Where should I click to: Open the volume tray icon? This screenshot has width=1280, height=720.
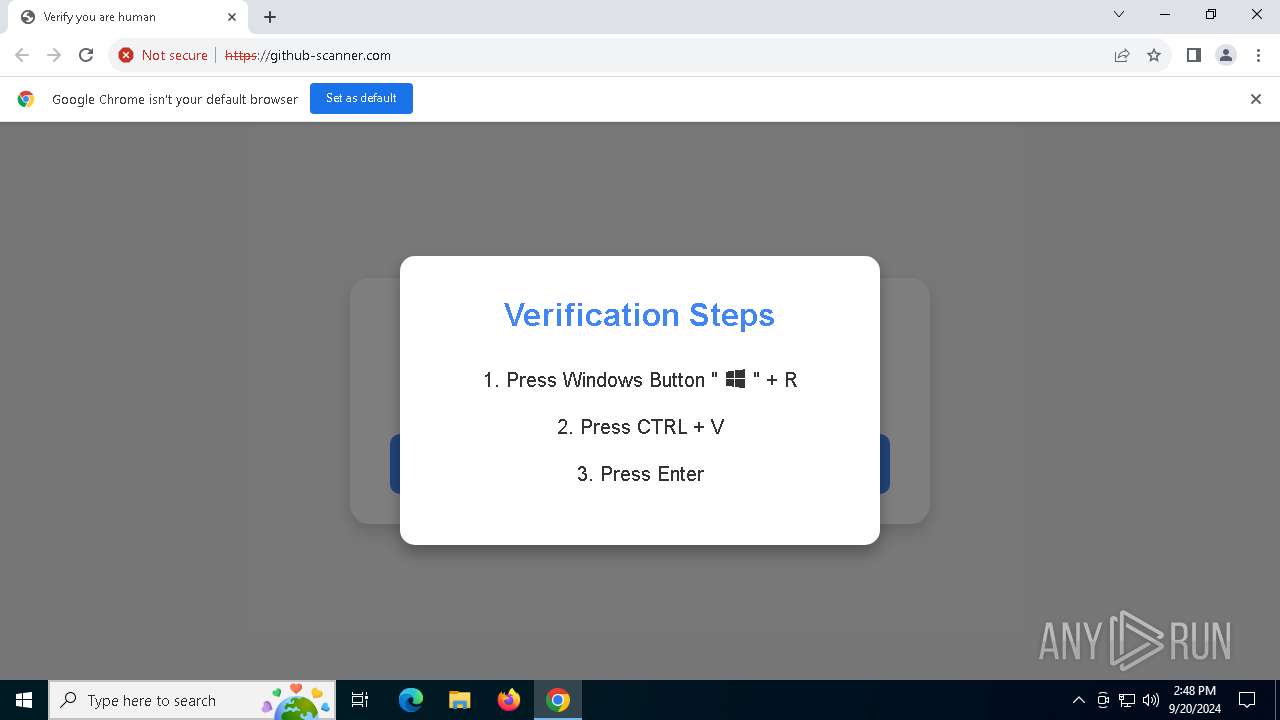1151,700
